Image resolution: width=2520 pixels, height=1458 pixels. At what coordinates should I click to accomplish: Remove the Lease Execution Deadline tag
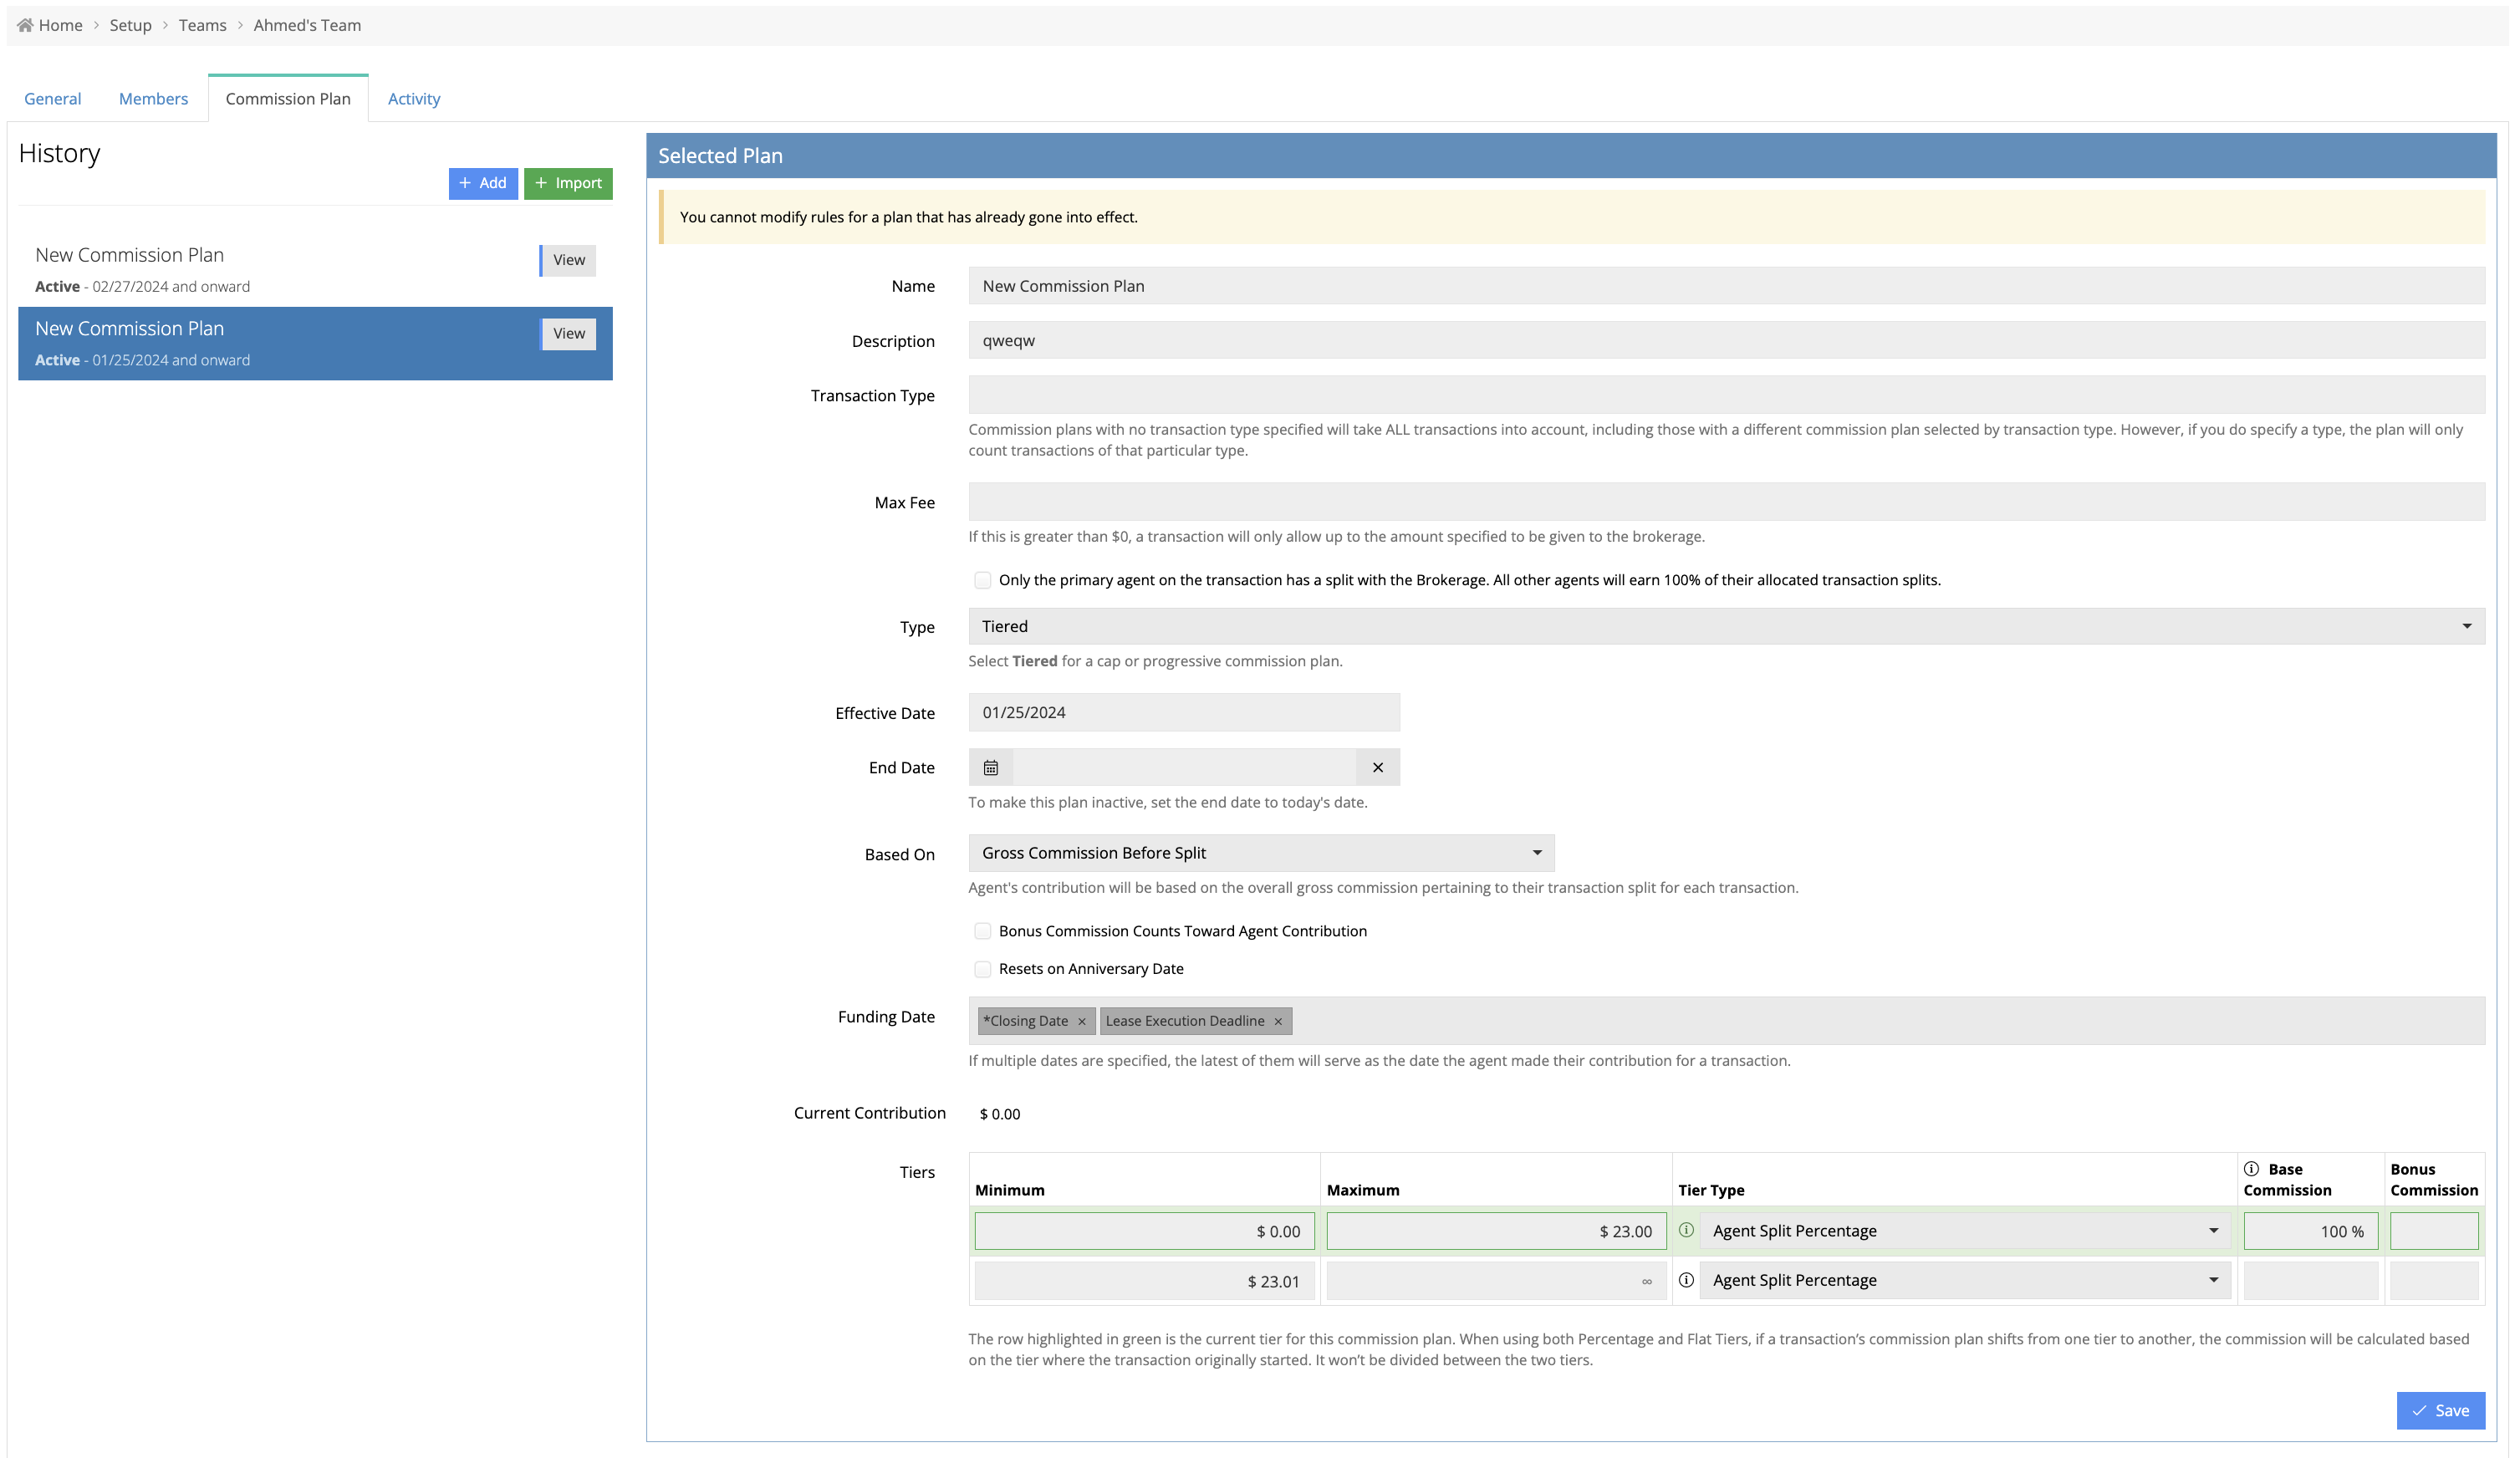pyautogui.click(x=1277, y=1021)
